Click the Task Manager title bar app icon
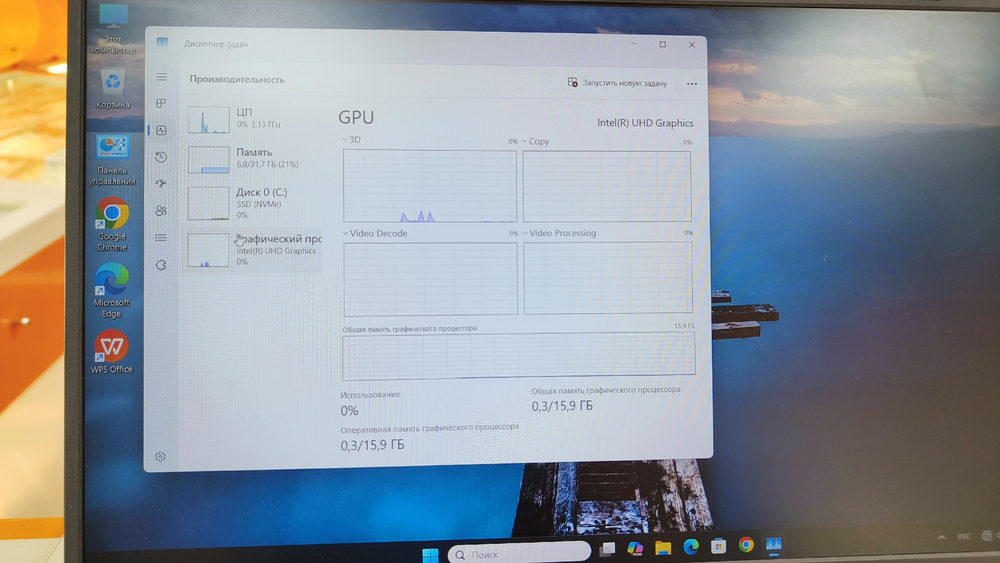1000x563 pixels. [x=162, y=42]
